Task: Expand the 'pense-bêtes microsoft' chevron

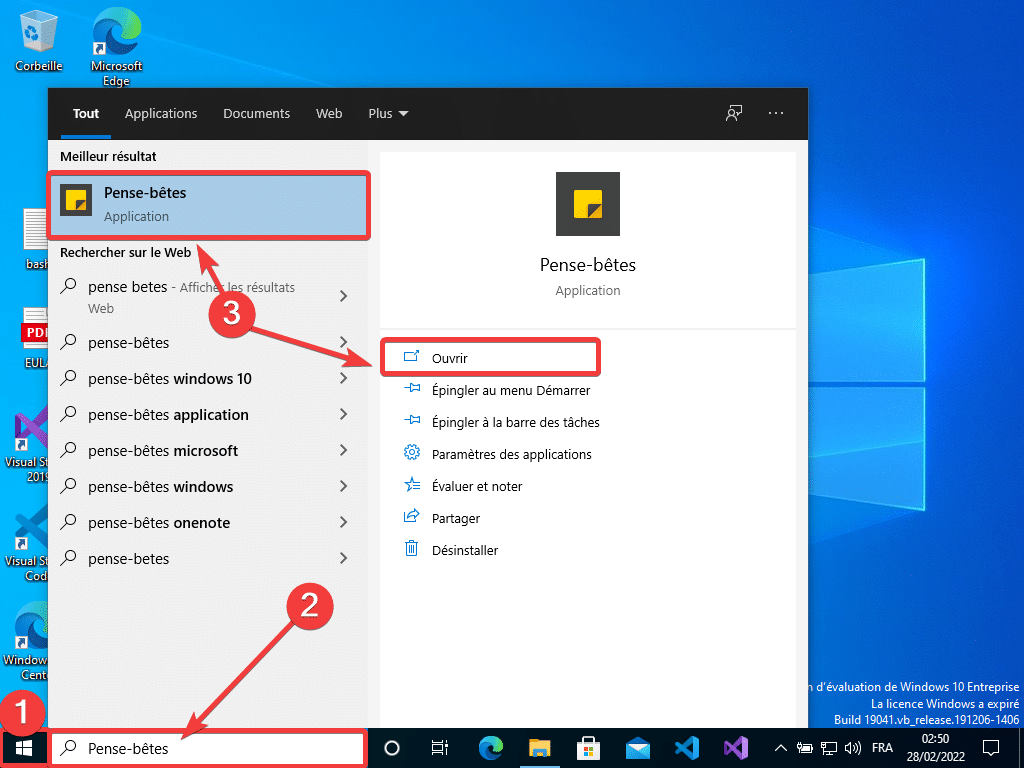Action: (344, 450)
